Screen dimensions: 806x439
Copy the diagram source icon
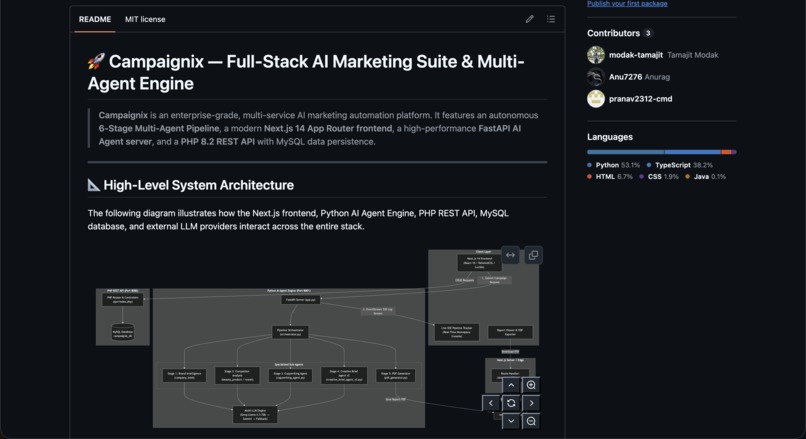[x=533, y=255]
